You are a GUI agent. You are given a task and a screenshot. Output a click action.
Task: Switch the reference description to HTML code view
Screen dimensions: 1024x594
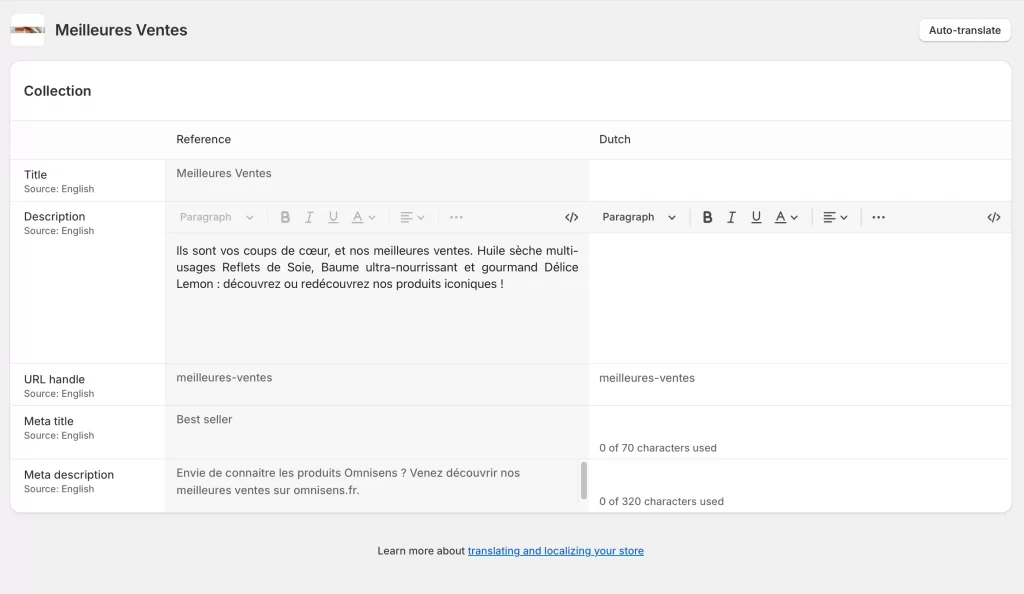(x=571, y=217)
